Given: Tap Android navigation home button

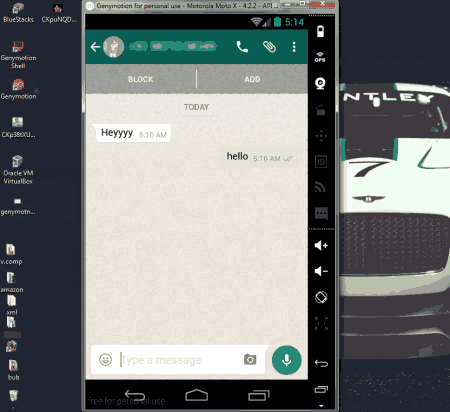Looking at the screenshot, I should coord(197,395).
